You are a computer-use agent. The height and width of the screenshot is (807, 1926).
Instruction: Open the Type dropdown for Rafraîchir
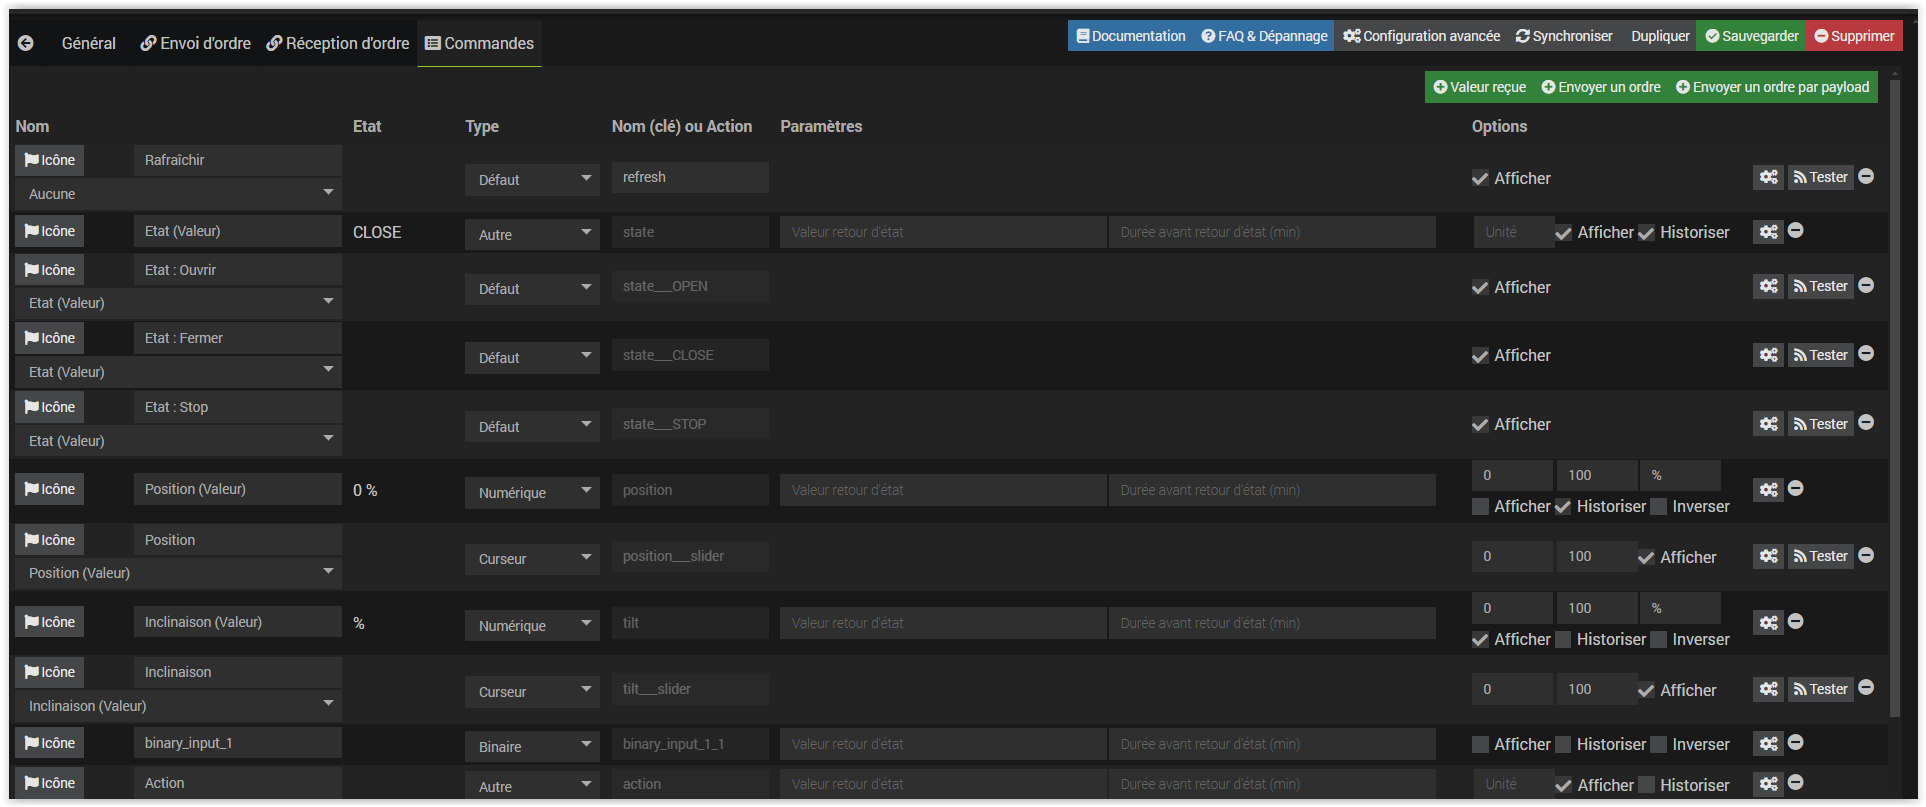[531, 180]
